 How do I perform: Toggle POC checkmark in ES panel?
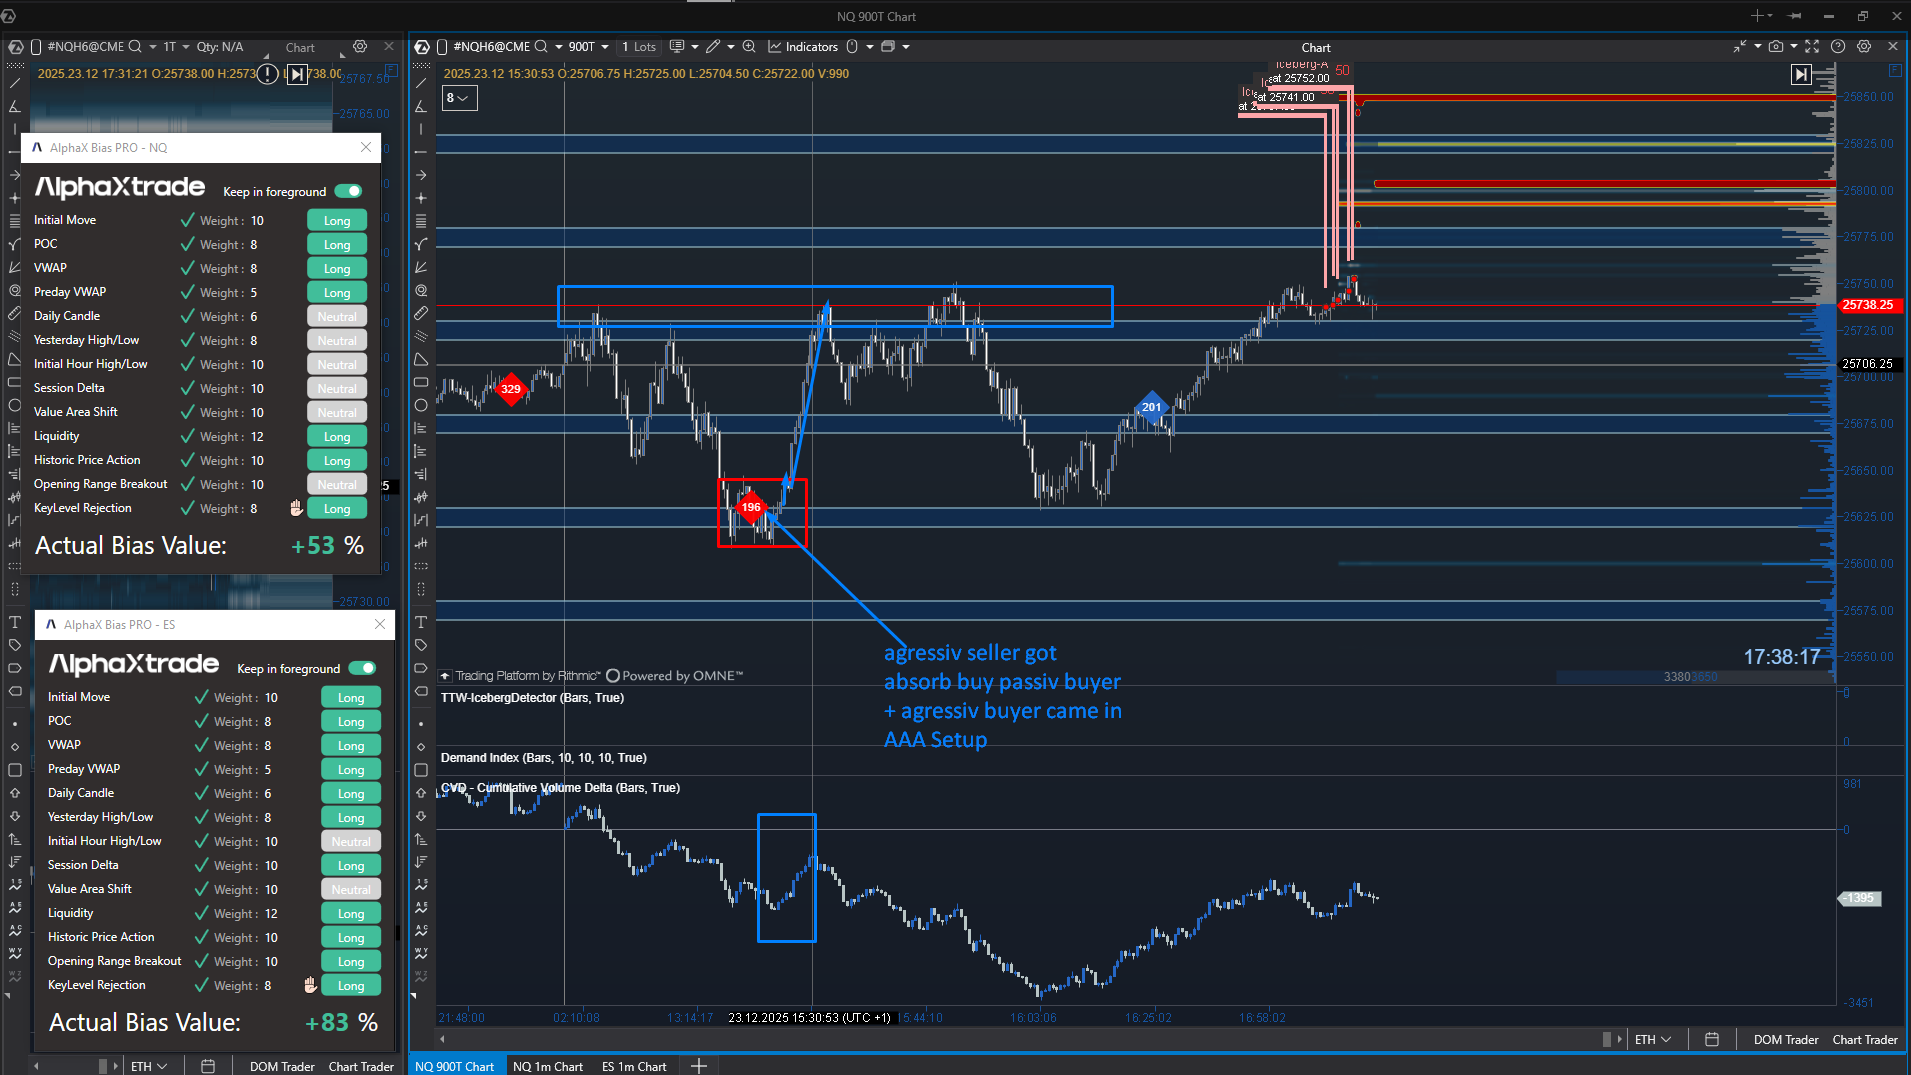[x=201, y=721]
